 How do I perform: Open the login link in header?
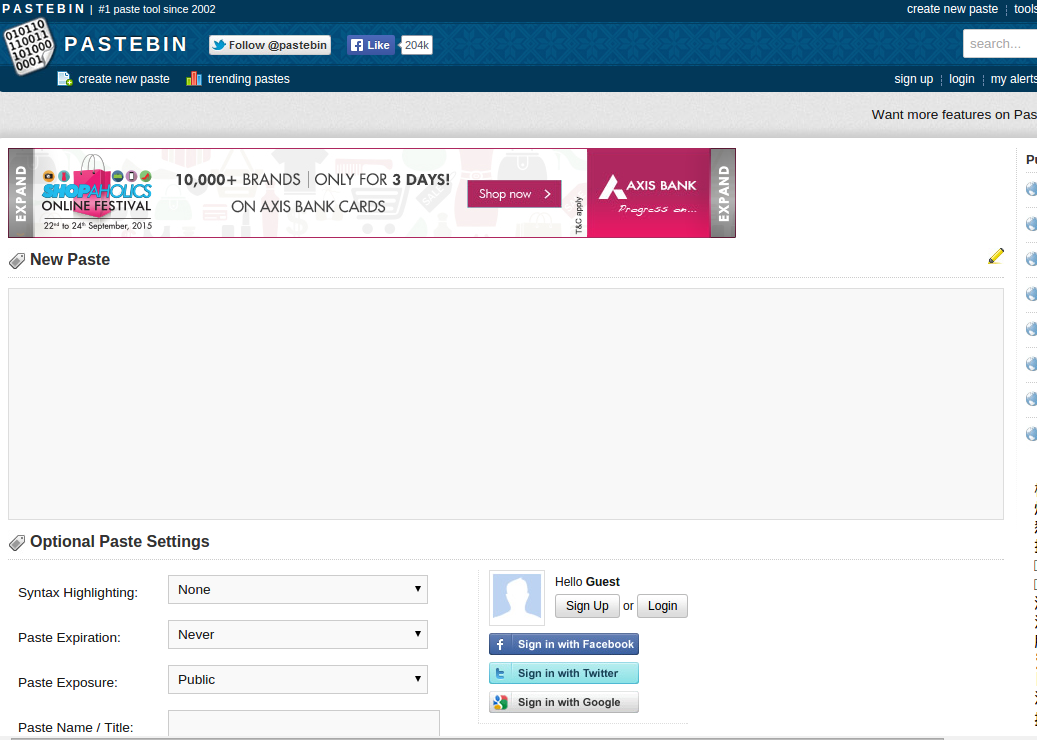(962, 79)
